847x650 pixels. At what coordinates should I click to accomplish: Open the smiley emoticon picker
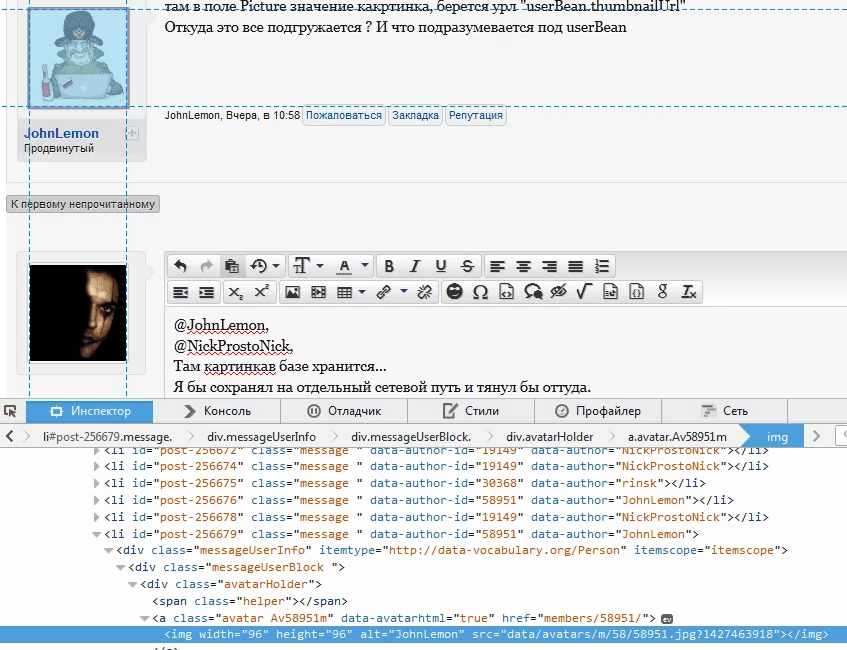point(454,293)
